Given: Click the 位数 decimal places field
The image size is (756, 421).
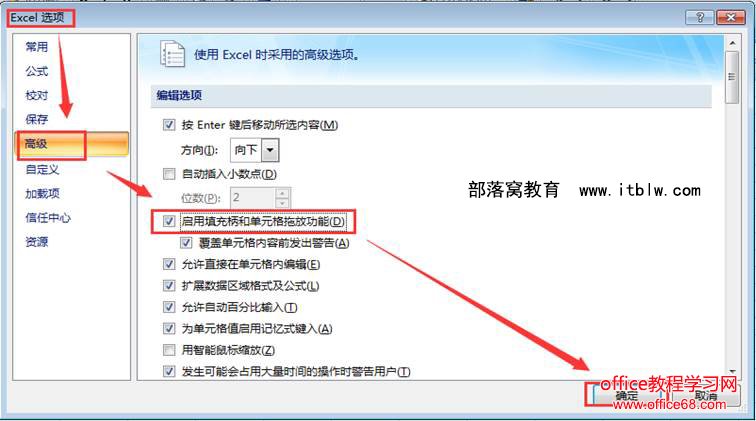Looking at the screenshot, I should (x=253, y=198).
